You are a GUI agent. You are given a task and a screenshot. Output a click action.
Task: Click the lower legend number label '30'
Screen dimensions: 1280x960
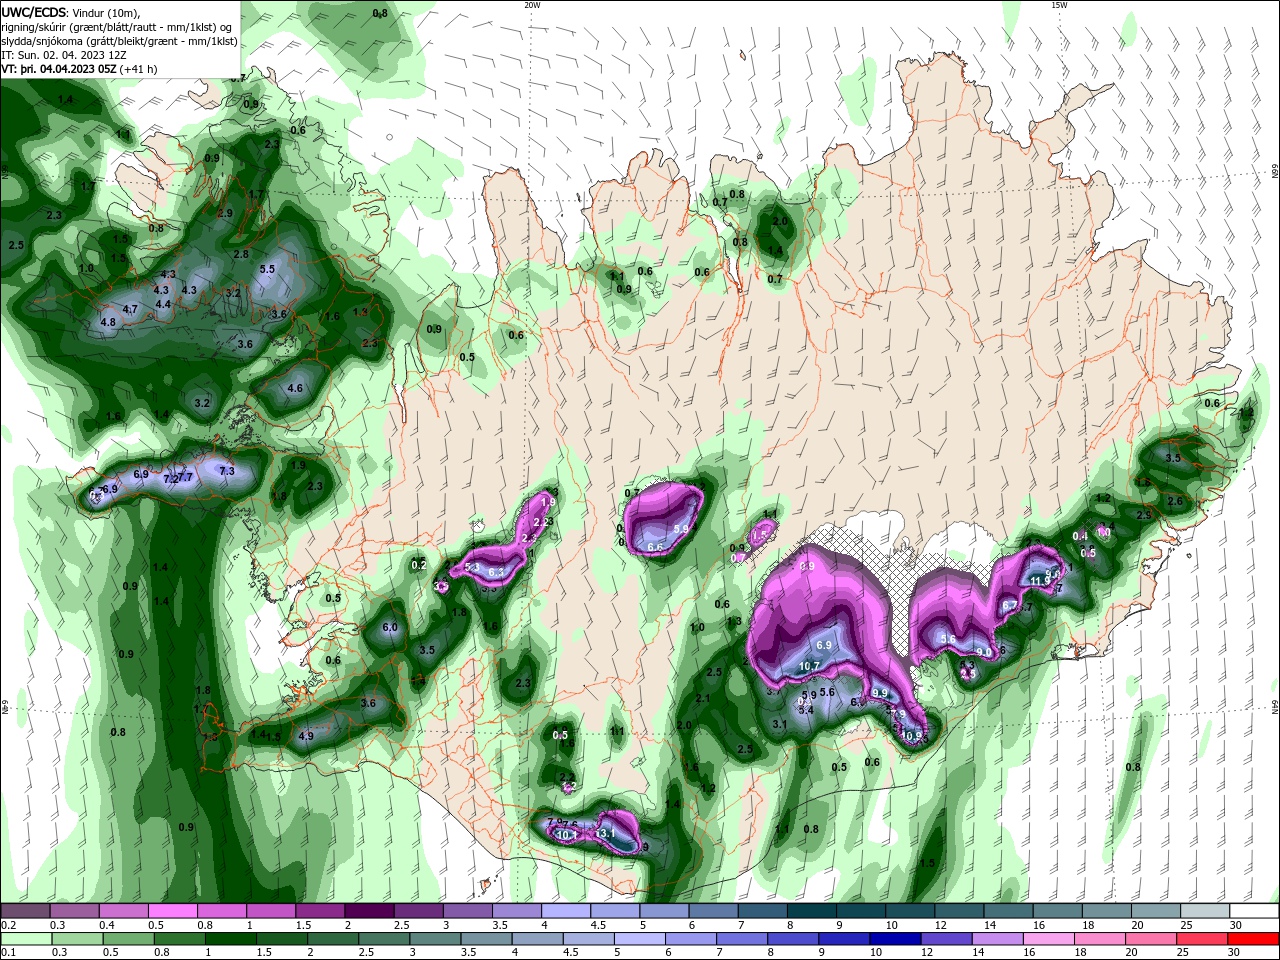[x=1234, y=953]
